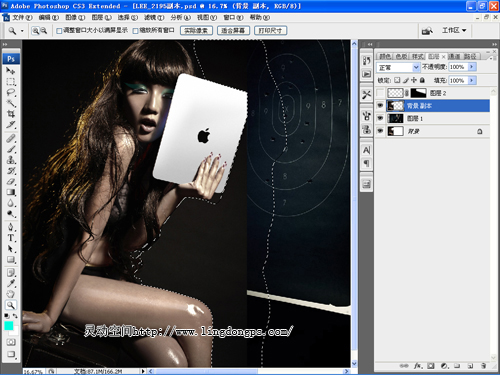This screenshot has width=500, height=375.
Task: Select the Eraser tool
Action: pyautogui.click(x=11, y=181)
